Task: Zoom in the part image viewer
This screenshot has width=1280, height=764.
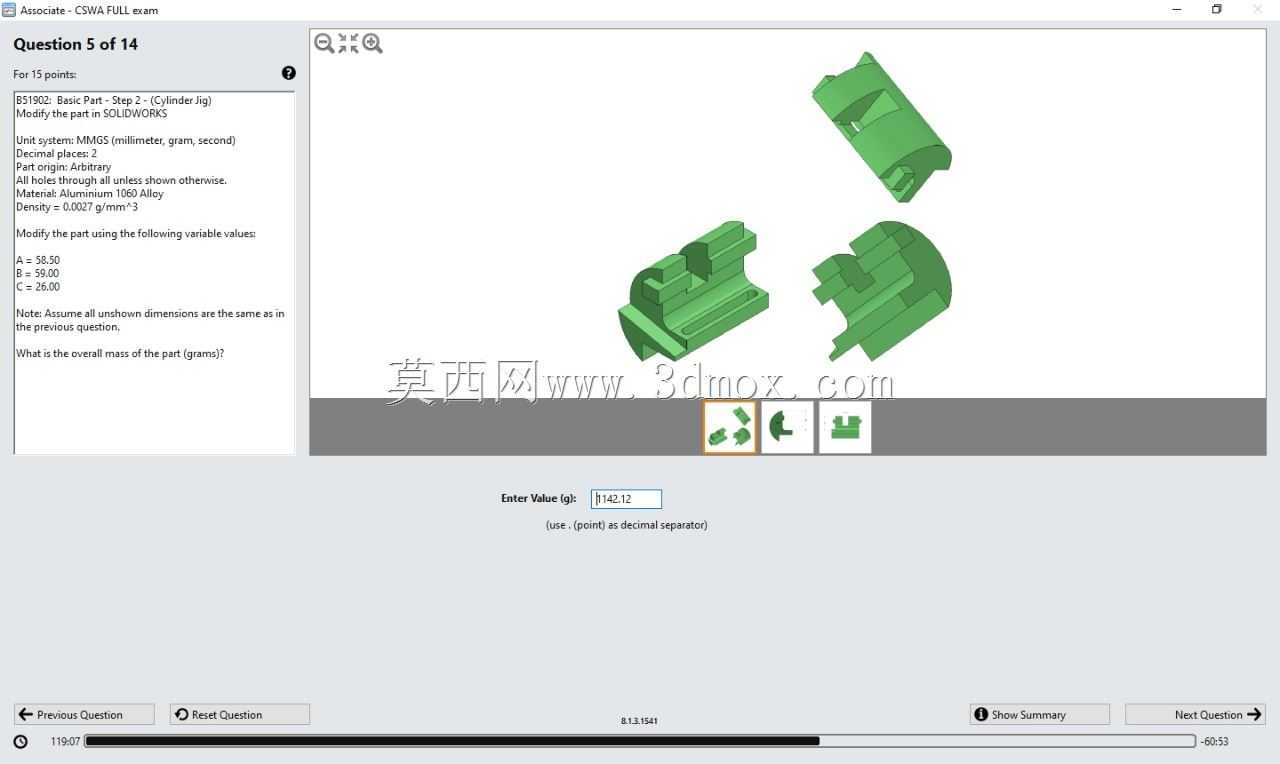Action: click(373, 43)
